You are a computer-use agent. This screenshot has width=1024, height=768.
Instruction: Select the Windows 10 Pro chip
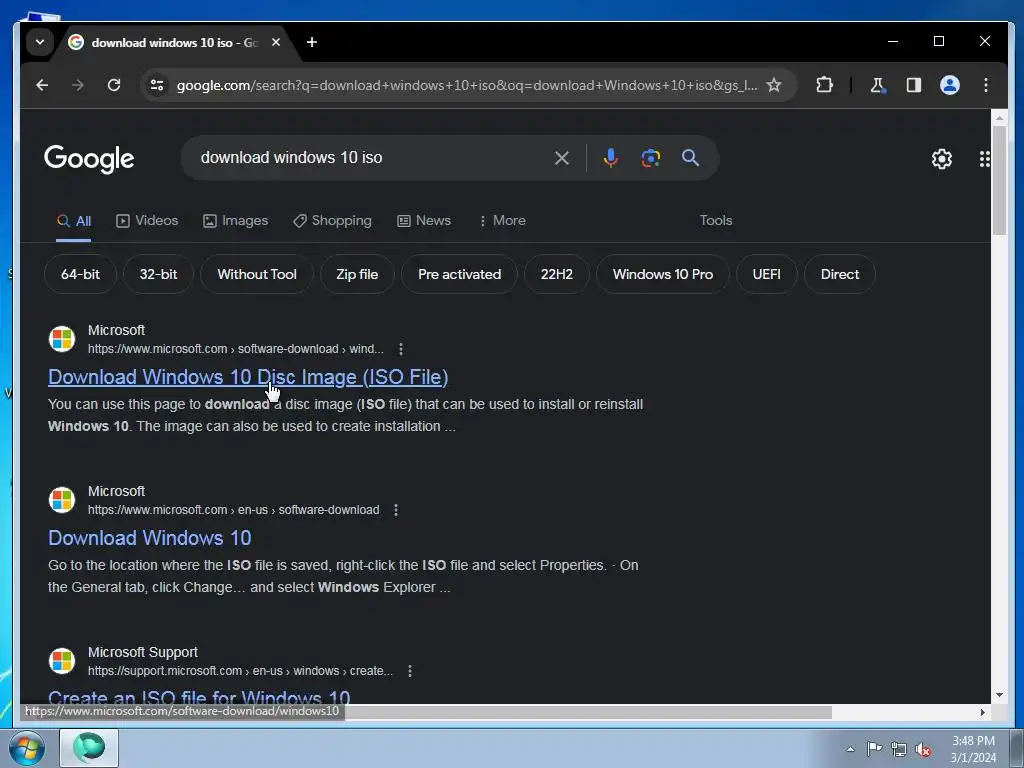tap(663, 274)
